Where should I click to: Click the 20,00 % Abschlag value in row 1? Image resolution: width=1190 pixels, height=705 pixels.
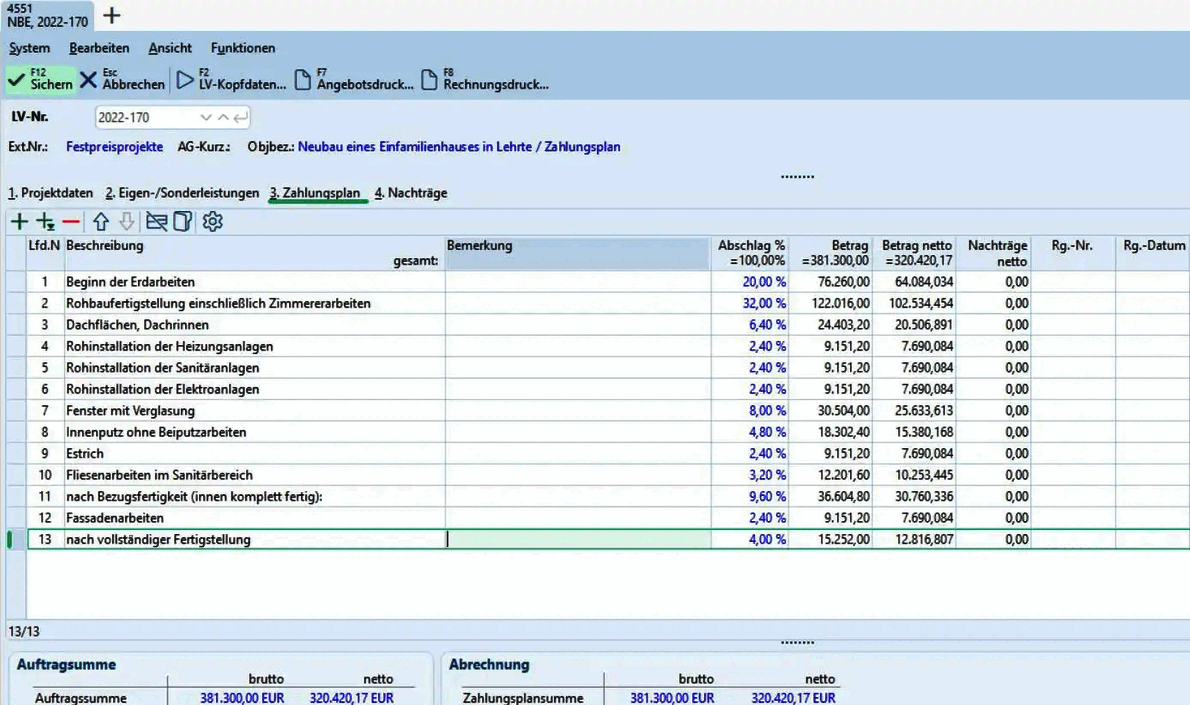tap(764, 282)
